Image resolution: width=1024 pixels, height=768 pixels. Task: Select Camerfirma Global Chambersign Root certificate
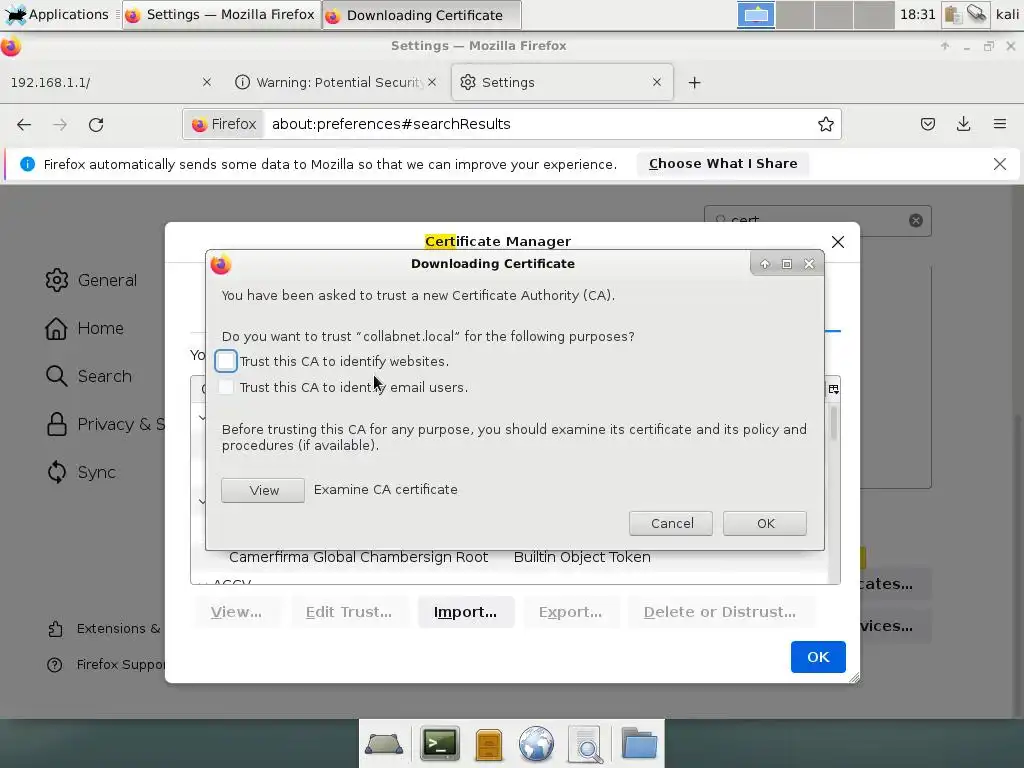click(x=359, y=557)
